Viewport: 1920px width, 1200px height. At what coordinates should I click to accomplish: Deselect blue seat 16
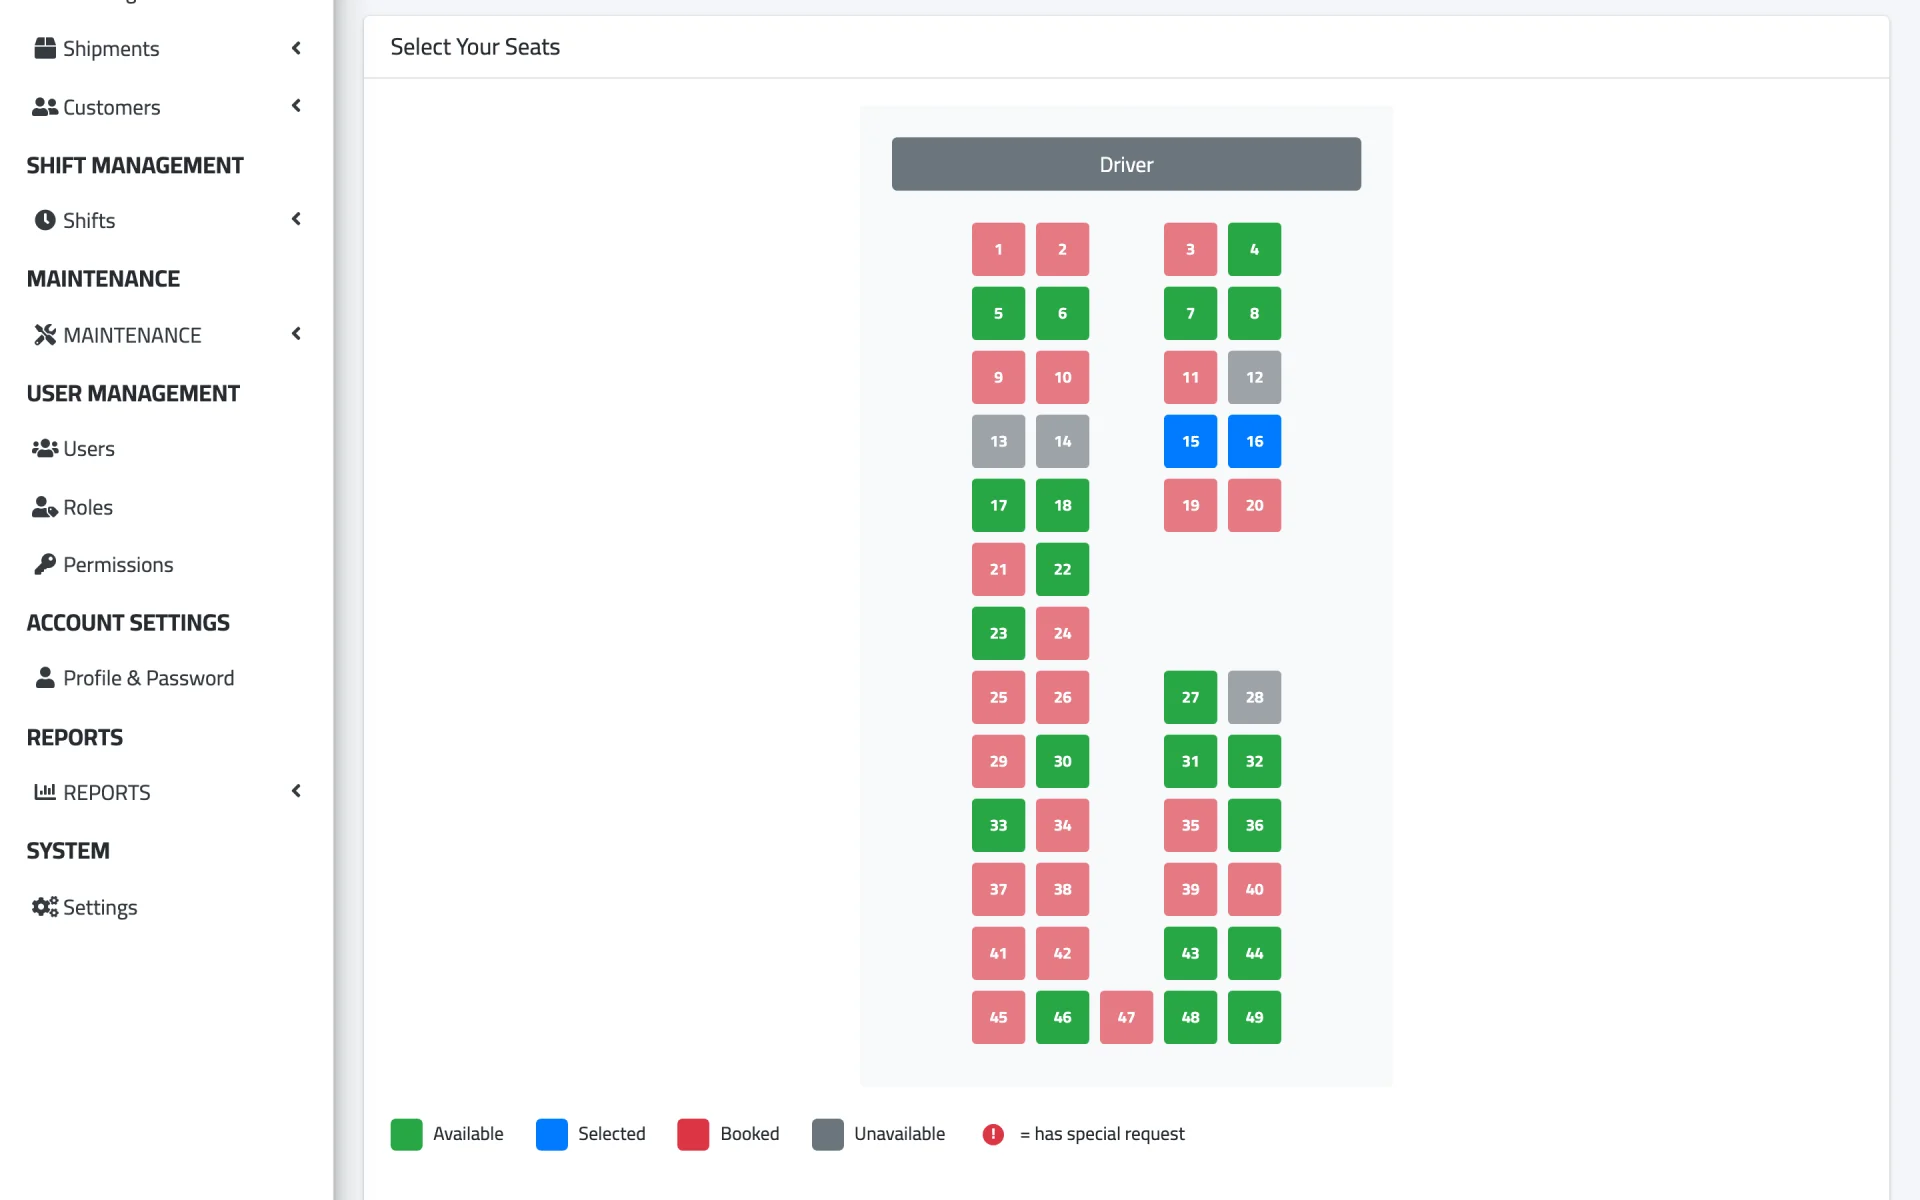(1254, 441)
